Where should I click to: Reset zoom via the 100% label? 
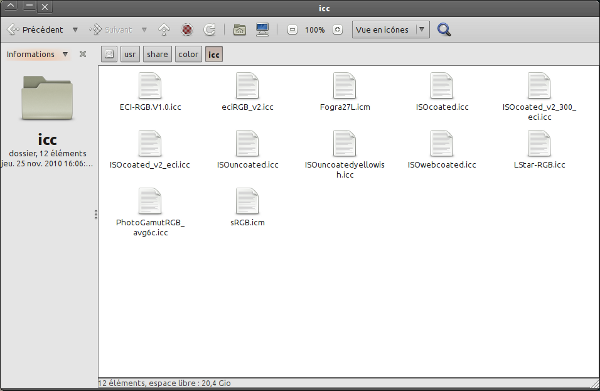(x=315, y=30)
